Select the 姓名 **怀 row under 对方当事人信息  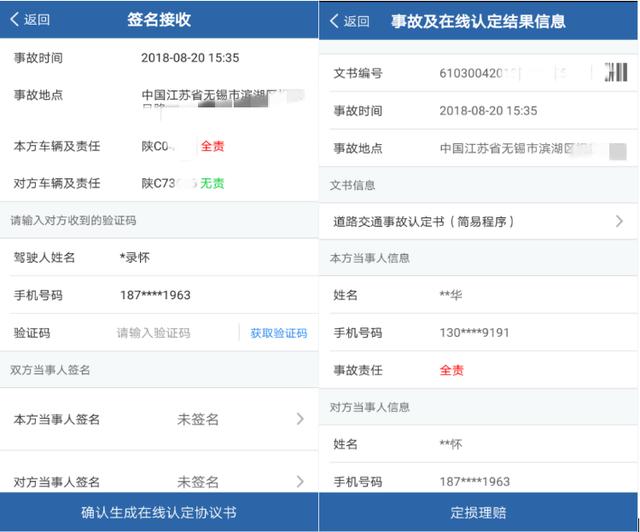point(450,444)
